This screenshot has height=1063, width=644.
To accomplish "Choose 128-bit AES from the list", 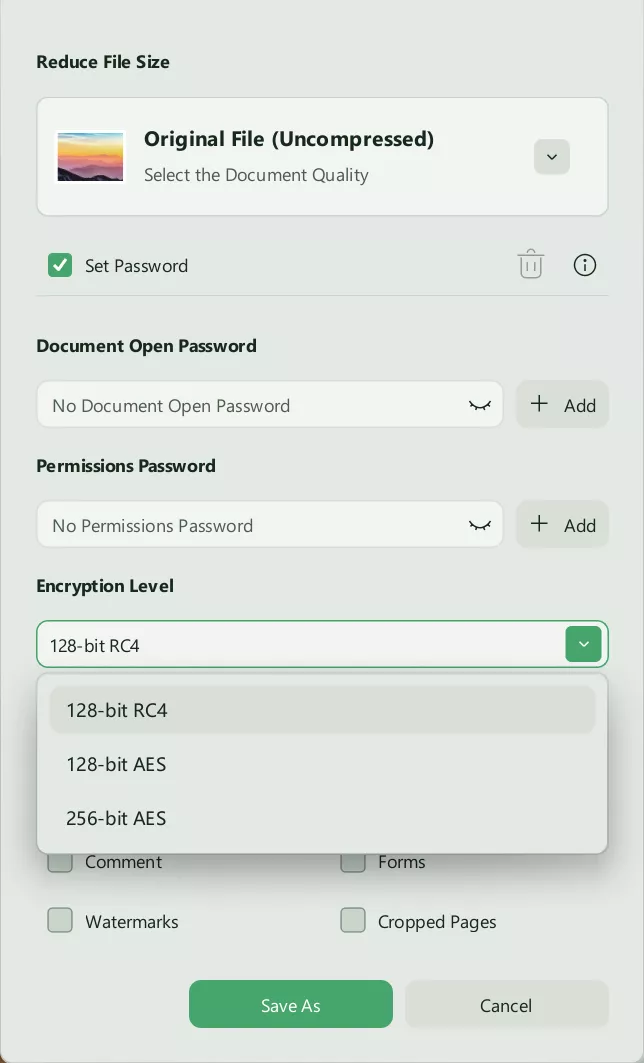I will [116, 763].
